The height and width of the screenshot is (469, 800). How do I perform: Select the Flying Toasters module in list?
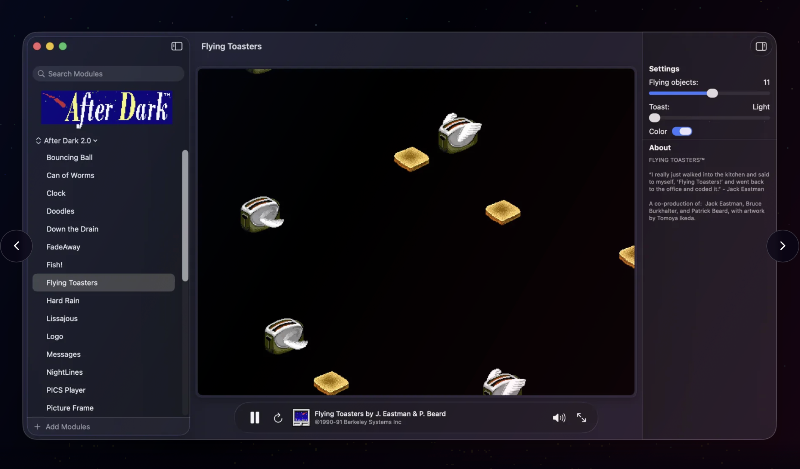(x=104, y=283)
